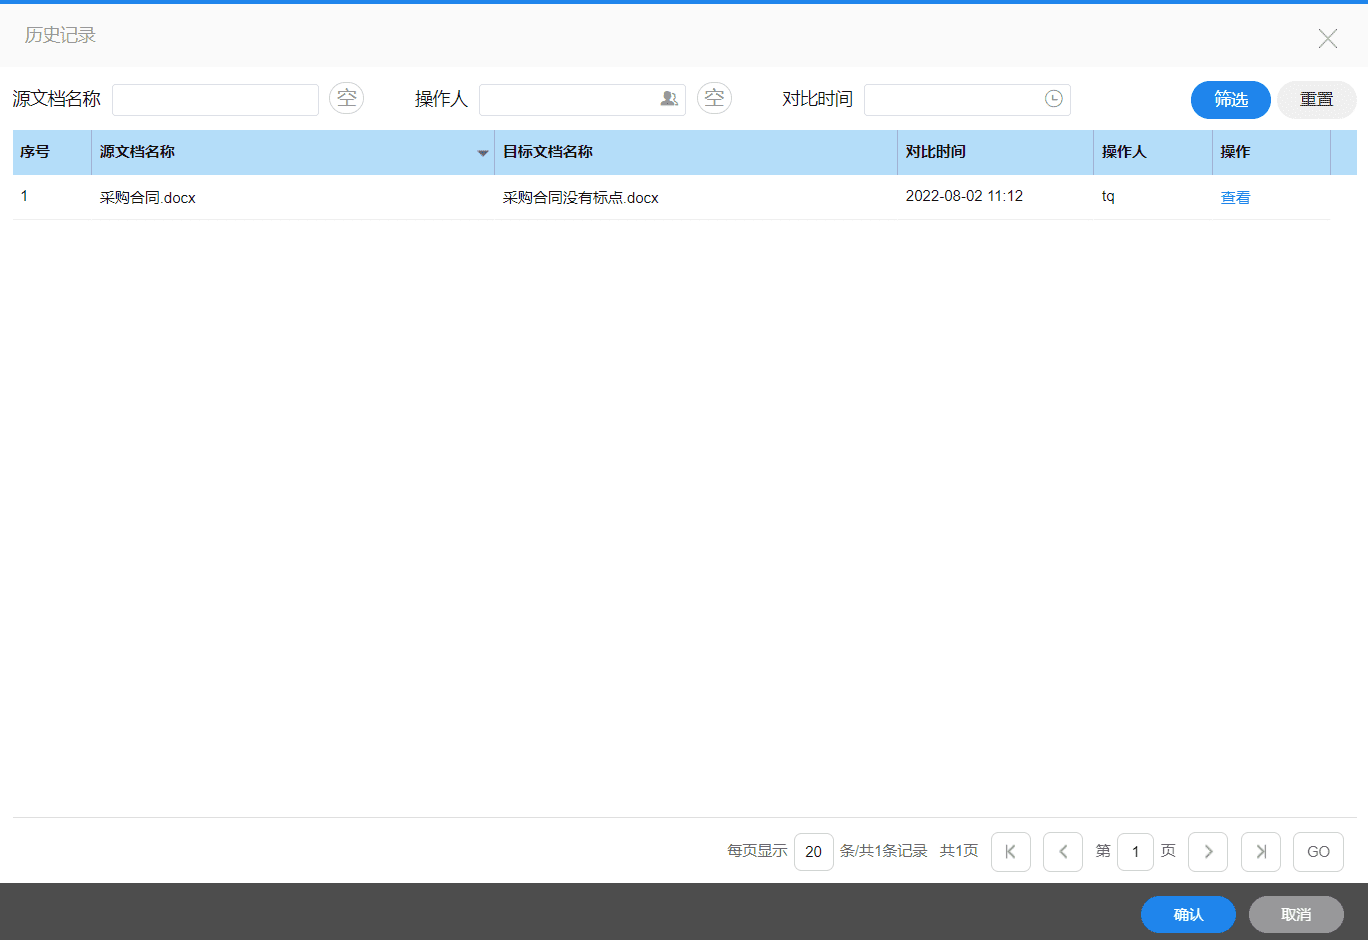Image resolution: width=1368 pixels, height=940 pixels.
Task: Go to the previous page of records
Action: tap(1063, 852)
